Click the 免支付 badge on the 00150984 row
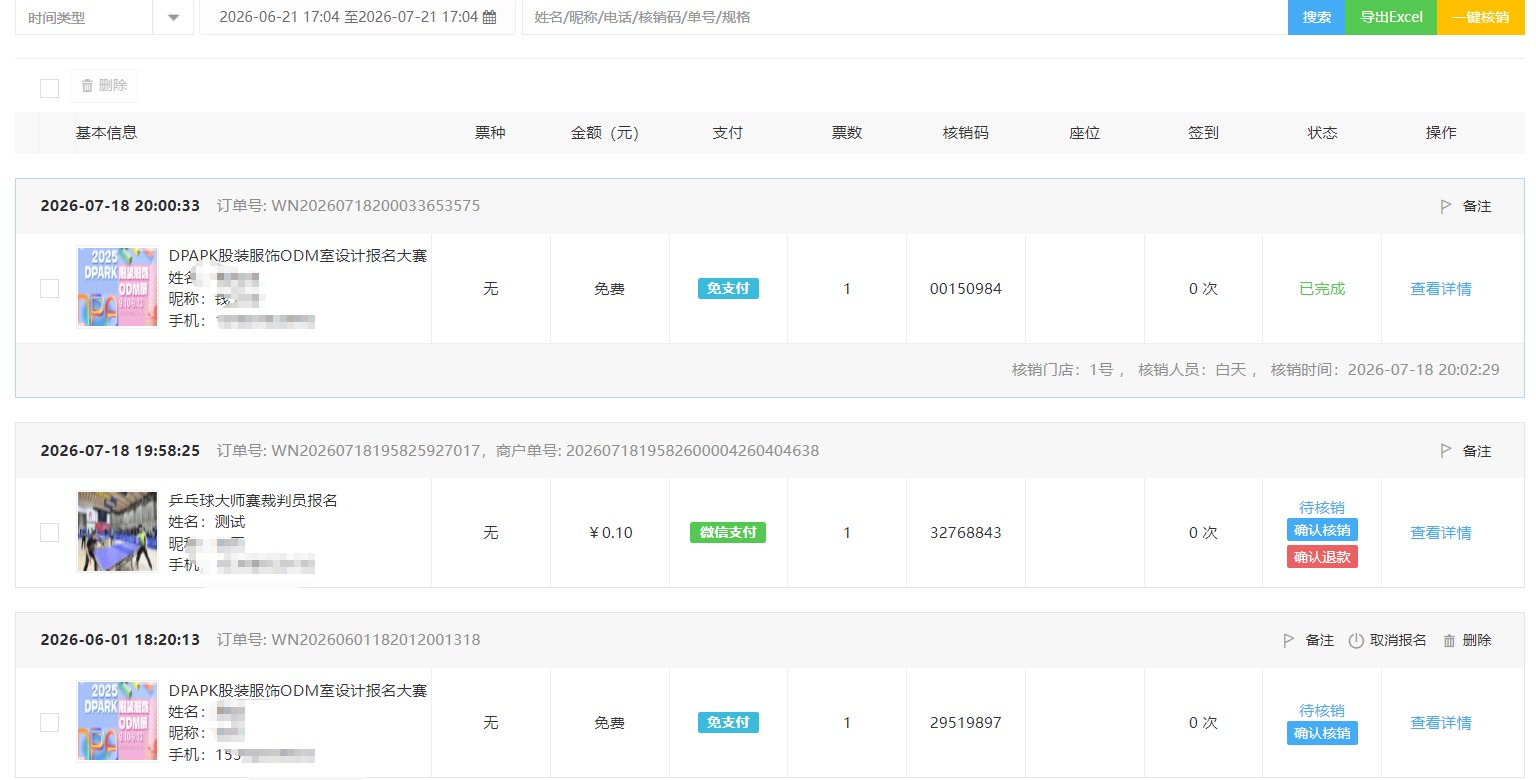 728,288
